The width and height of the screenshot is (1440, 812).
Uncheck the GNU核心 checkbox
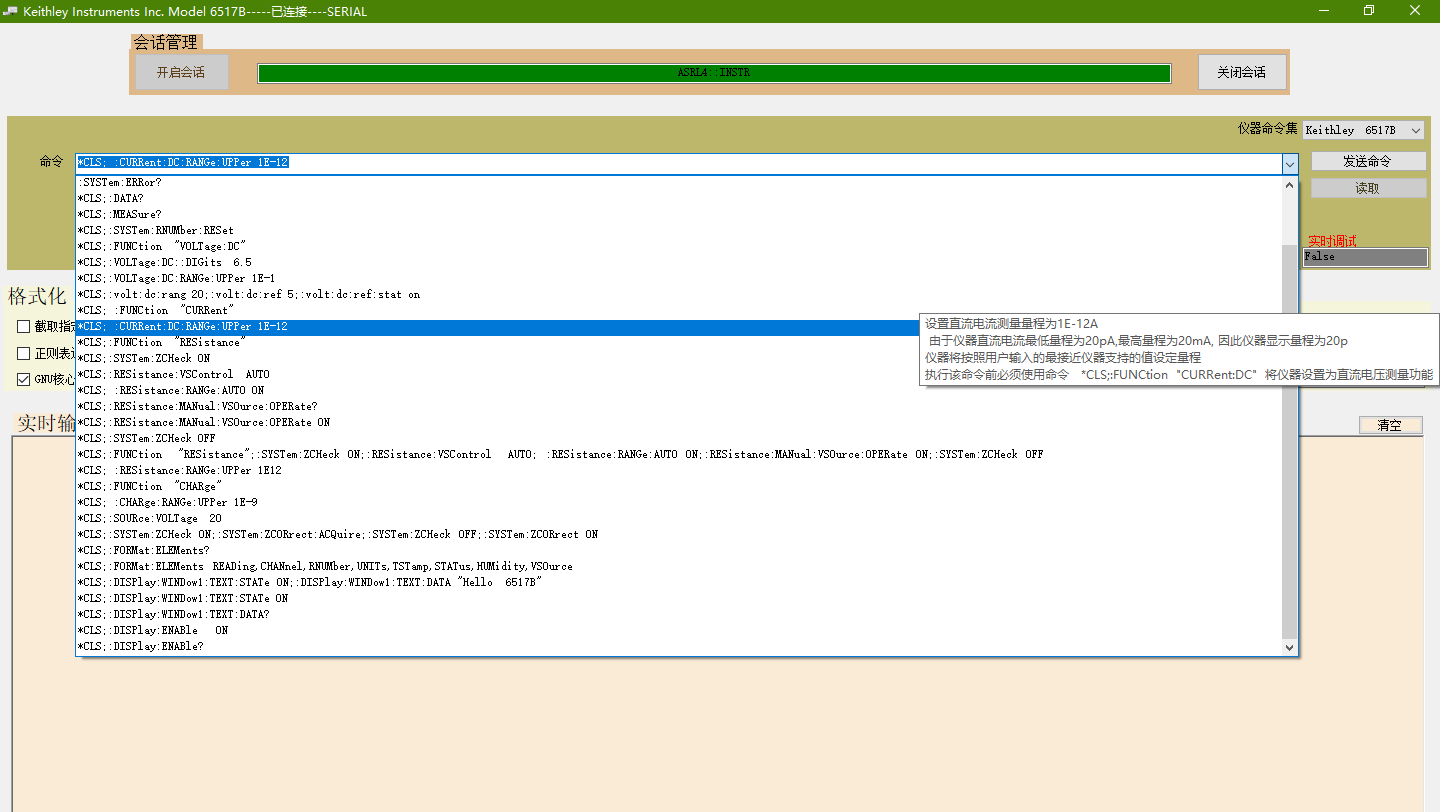tap(23, 379)
